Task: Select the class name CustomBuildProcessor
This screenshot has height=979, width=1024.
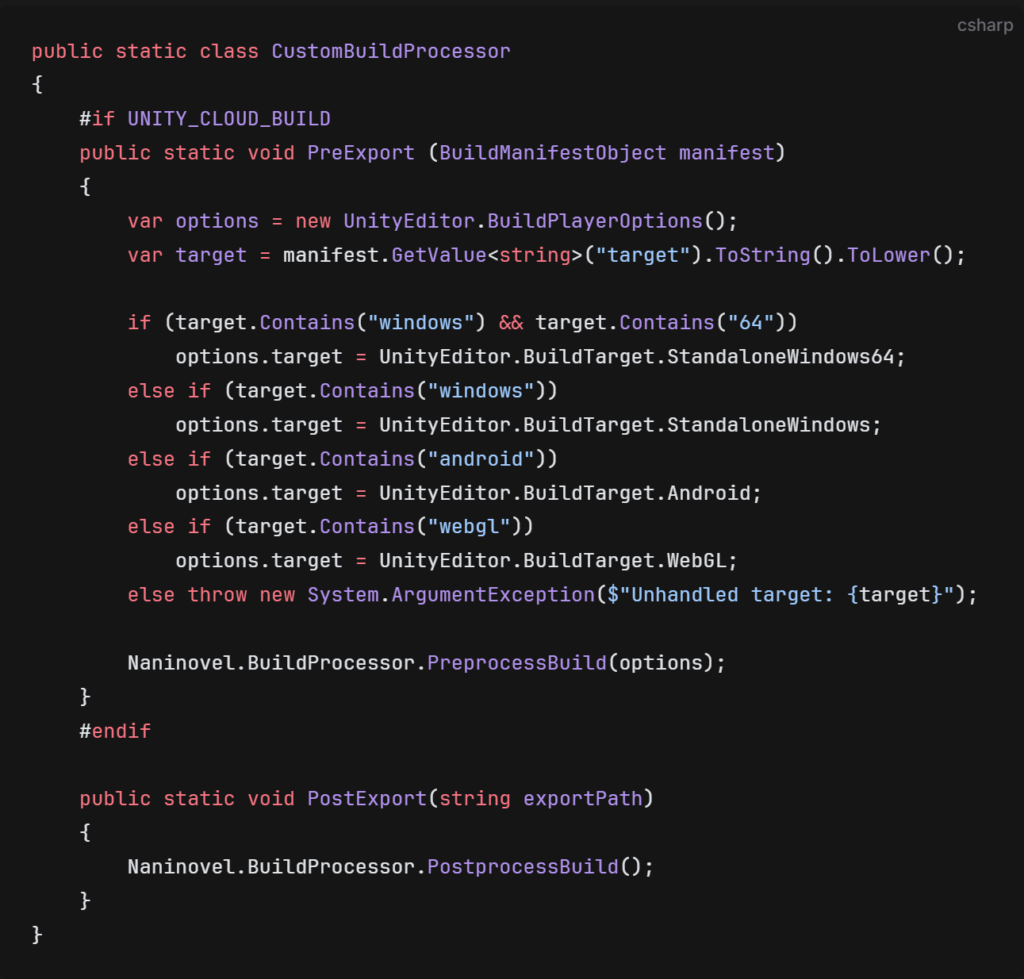Action: 390,51
